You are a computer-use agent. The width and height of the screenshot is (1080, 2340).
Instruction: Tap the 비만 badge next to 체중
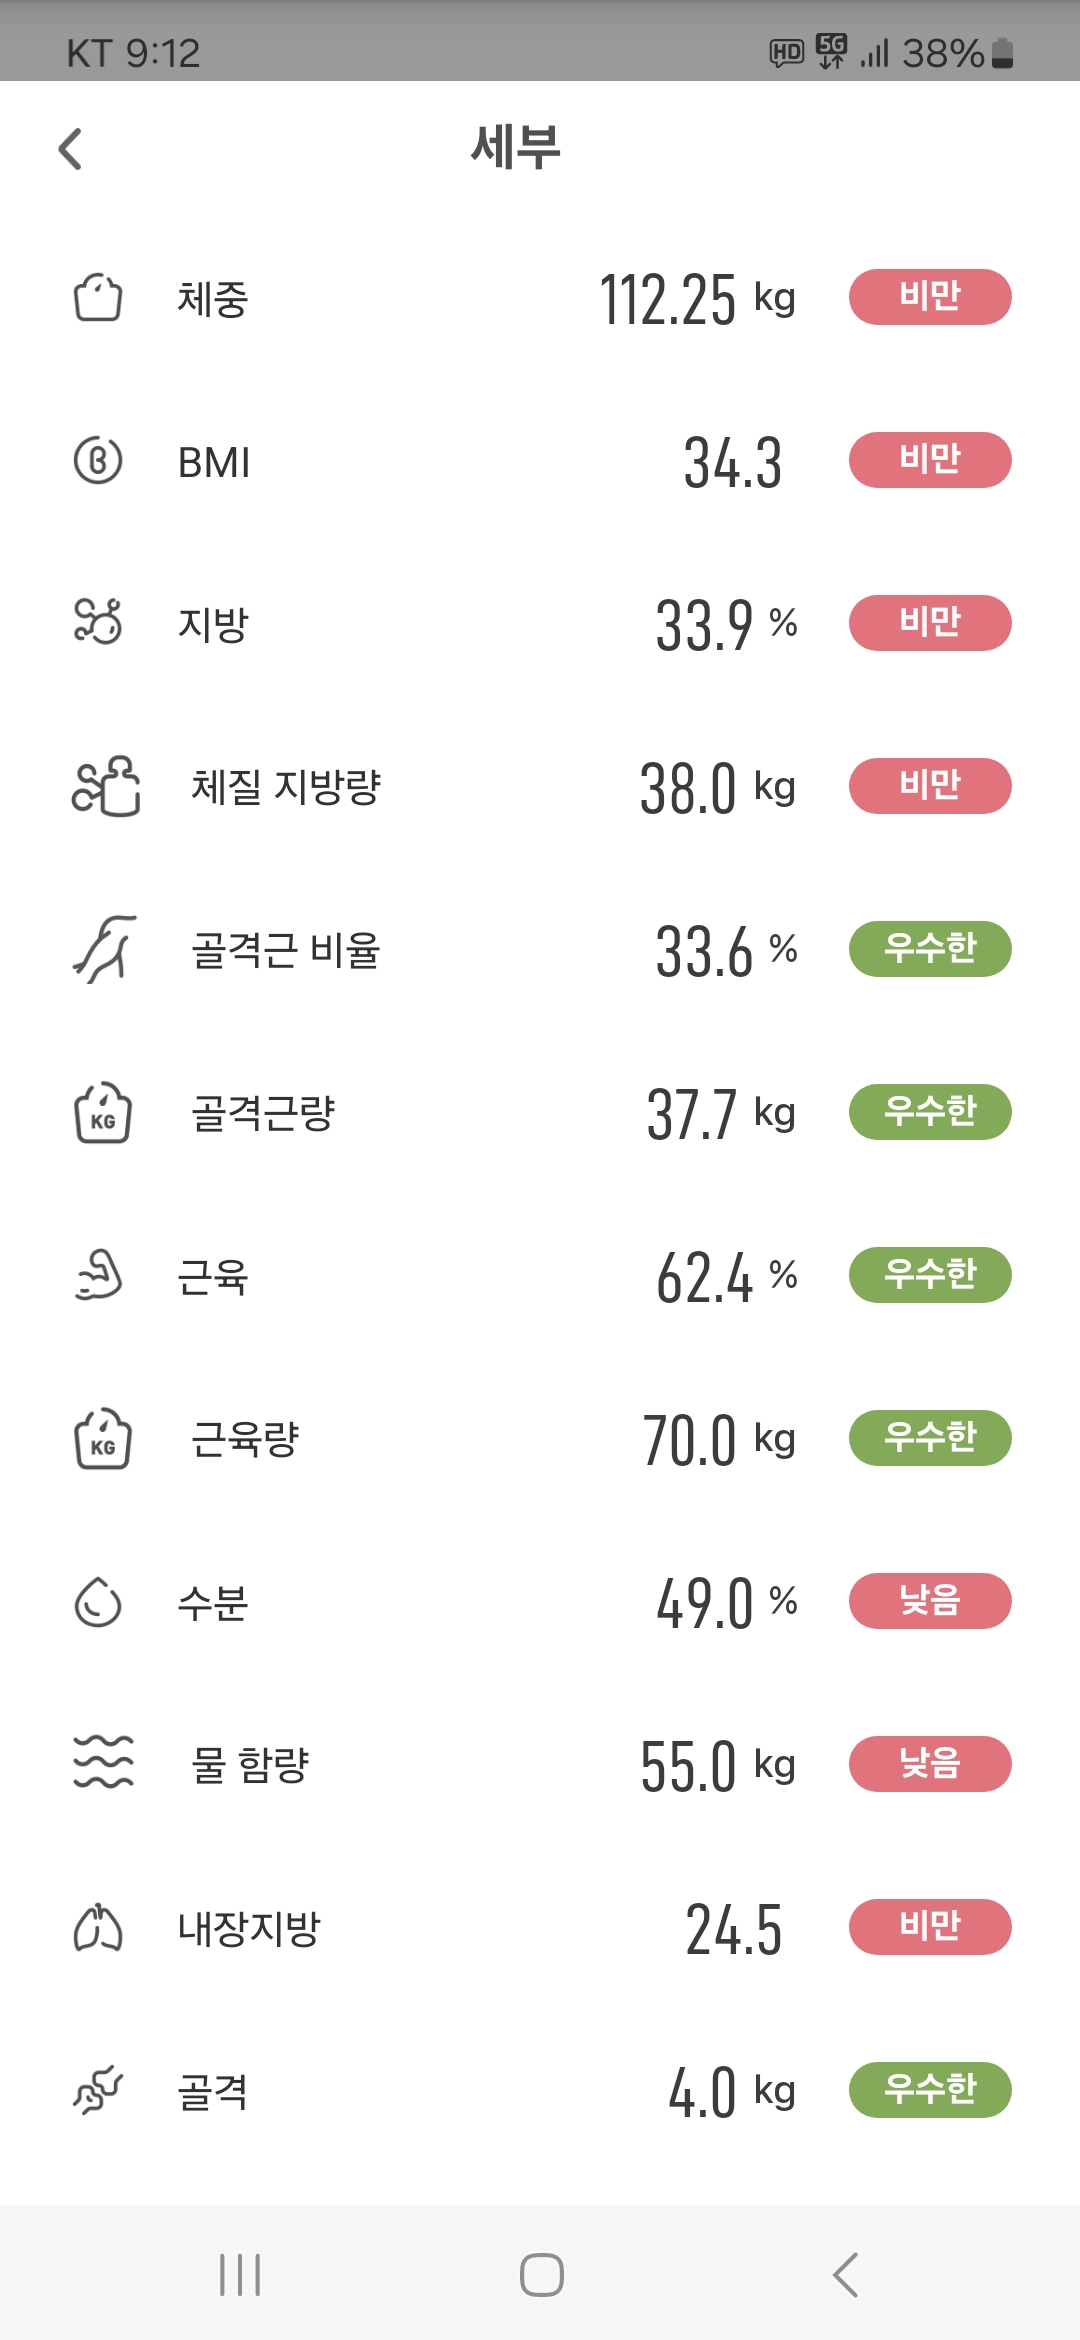click(930, 297)
